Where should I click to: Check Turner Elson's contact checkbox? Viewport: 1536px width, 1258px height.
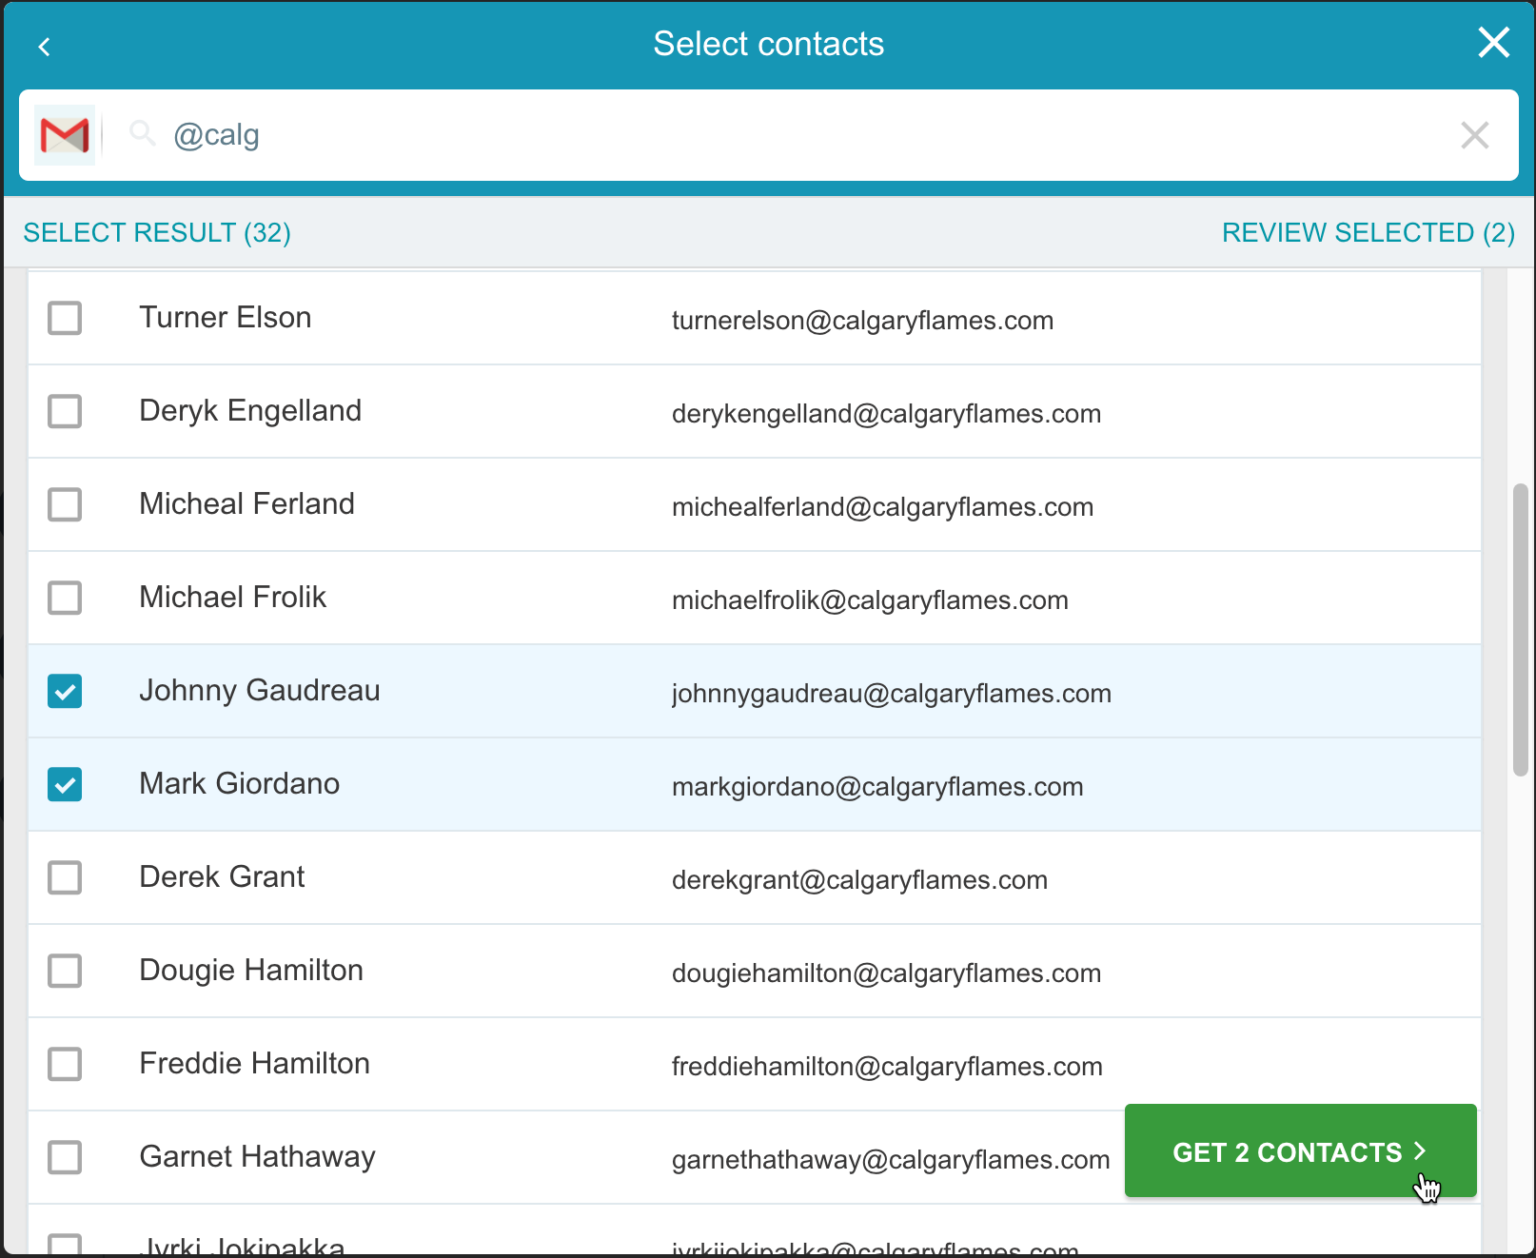tap(64, 318)
